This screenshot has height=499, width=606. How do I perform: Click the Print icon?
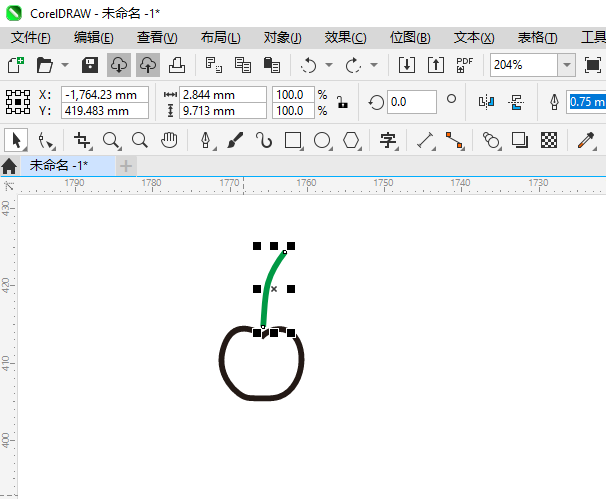point(177,65)
